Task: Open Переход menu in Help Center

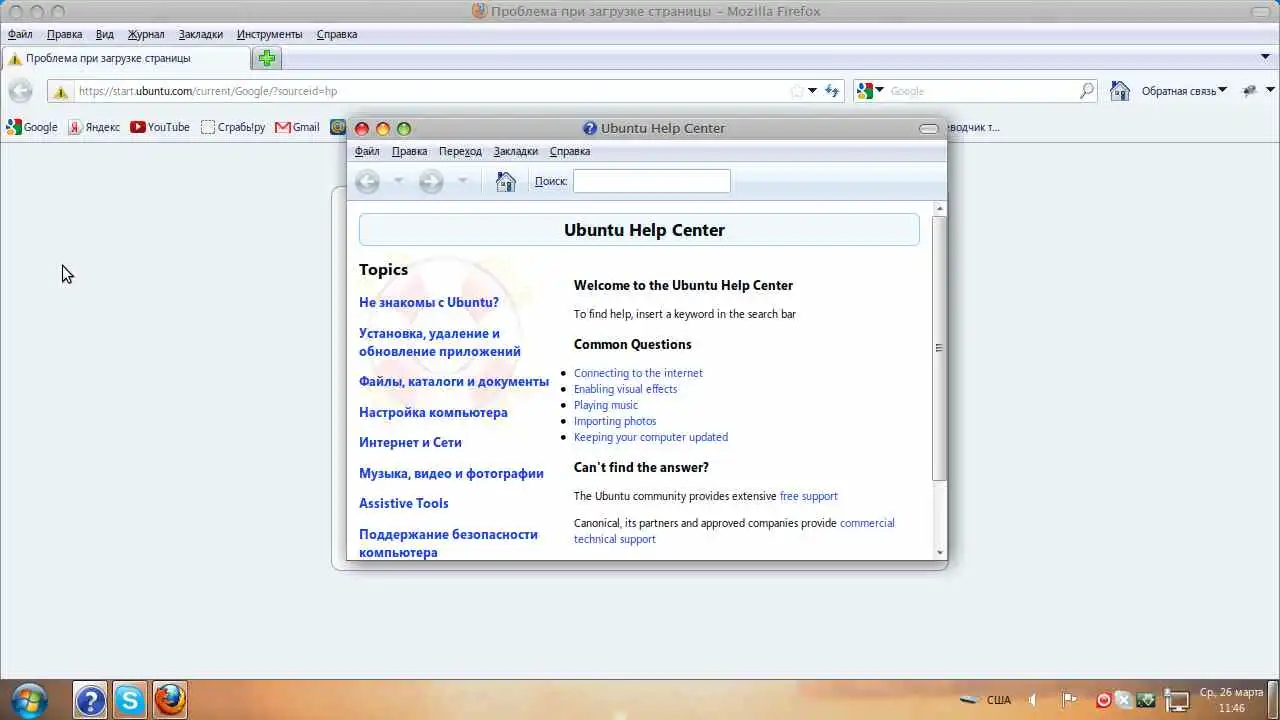Action: pos(460,151)
